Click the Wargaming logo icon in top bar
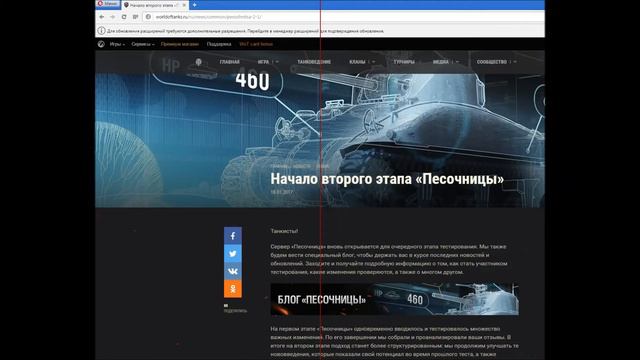The height and width of the screenshot is (360, 640). click(101, 44)
